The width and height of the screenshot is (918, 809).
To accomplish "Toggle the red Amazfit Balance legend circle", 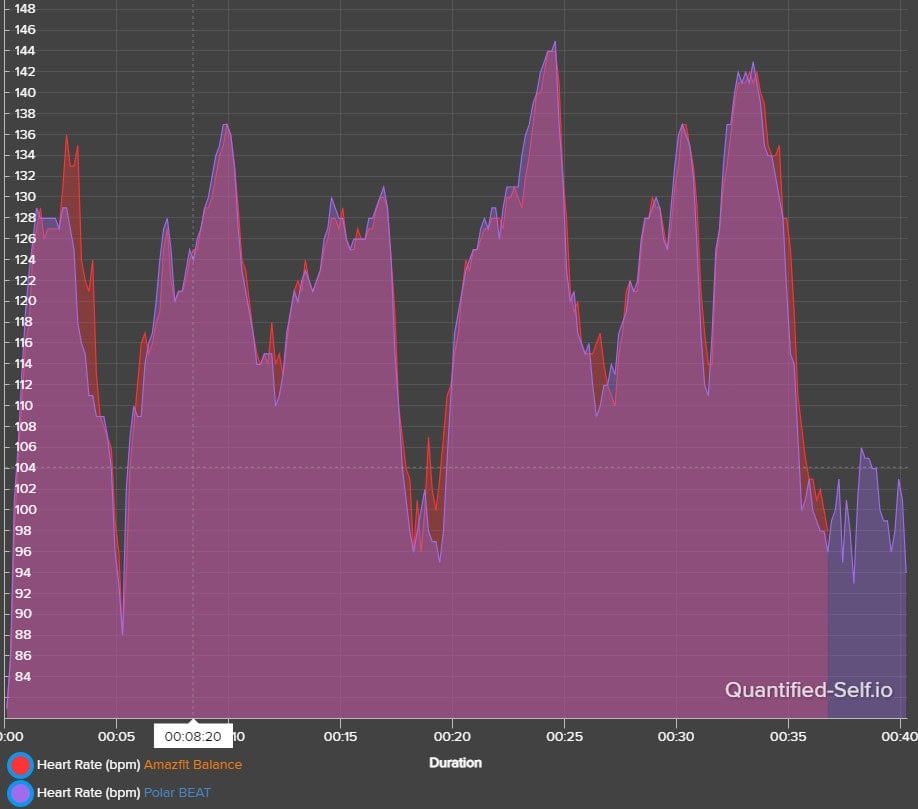I will coord(20,765).
